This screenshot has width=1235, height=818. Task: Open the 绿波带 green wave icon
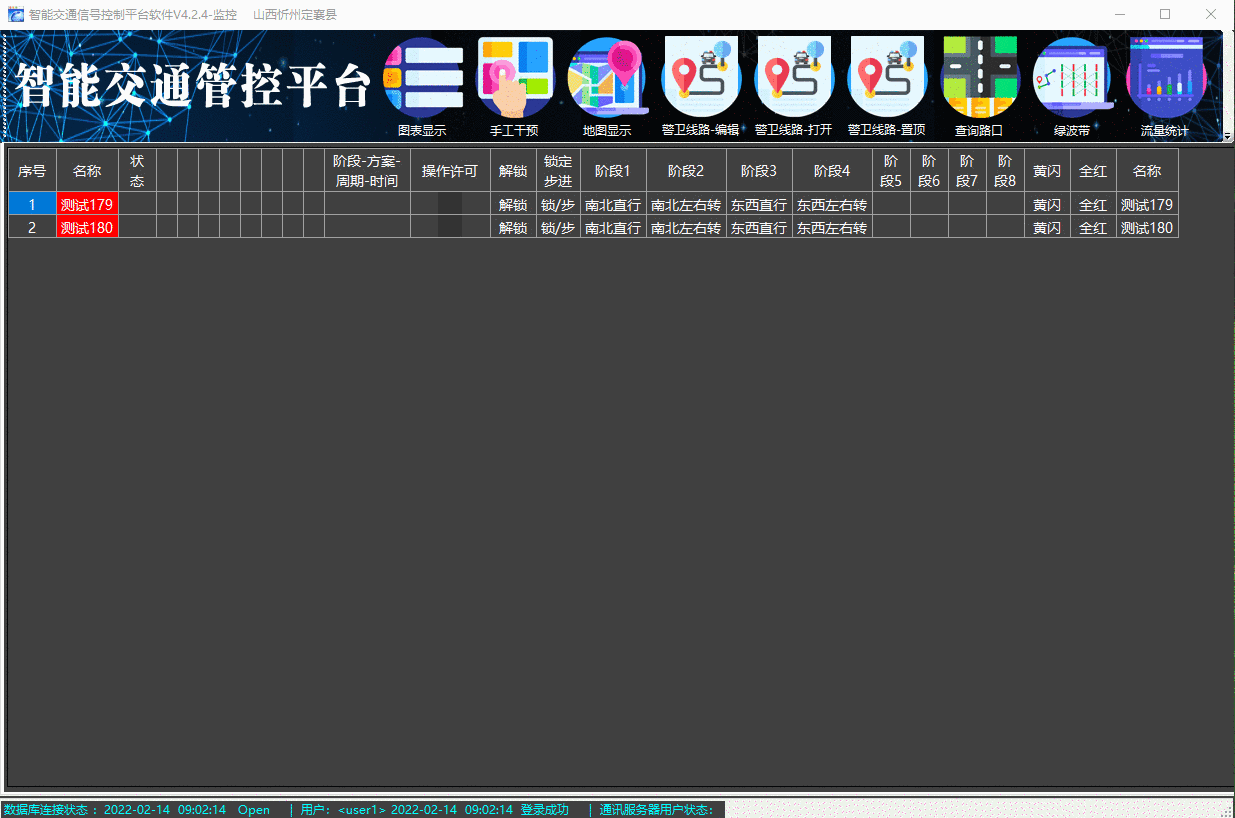1072,80
